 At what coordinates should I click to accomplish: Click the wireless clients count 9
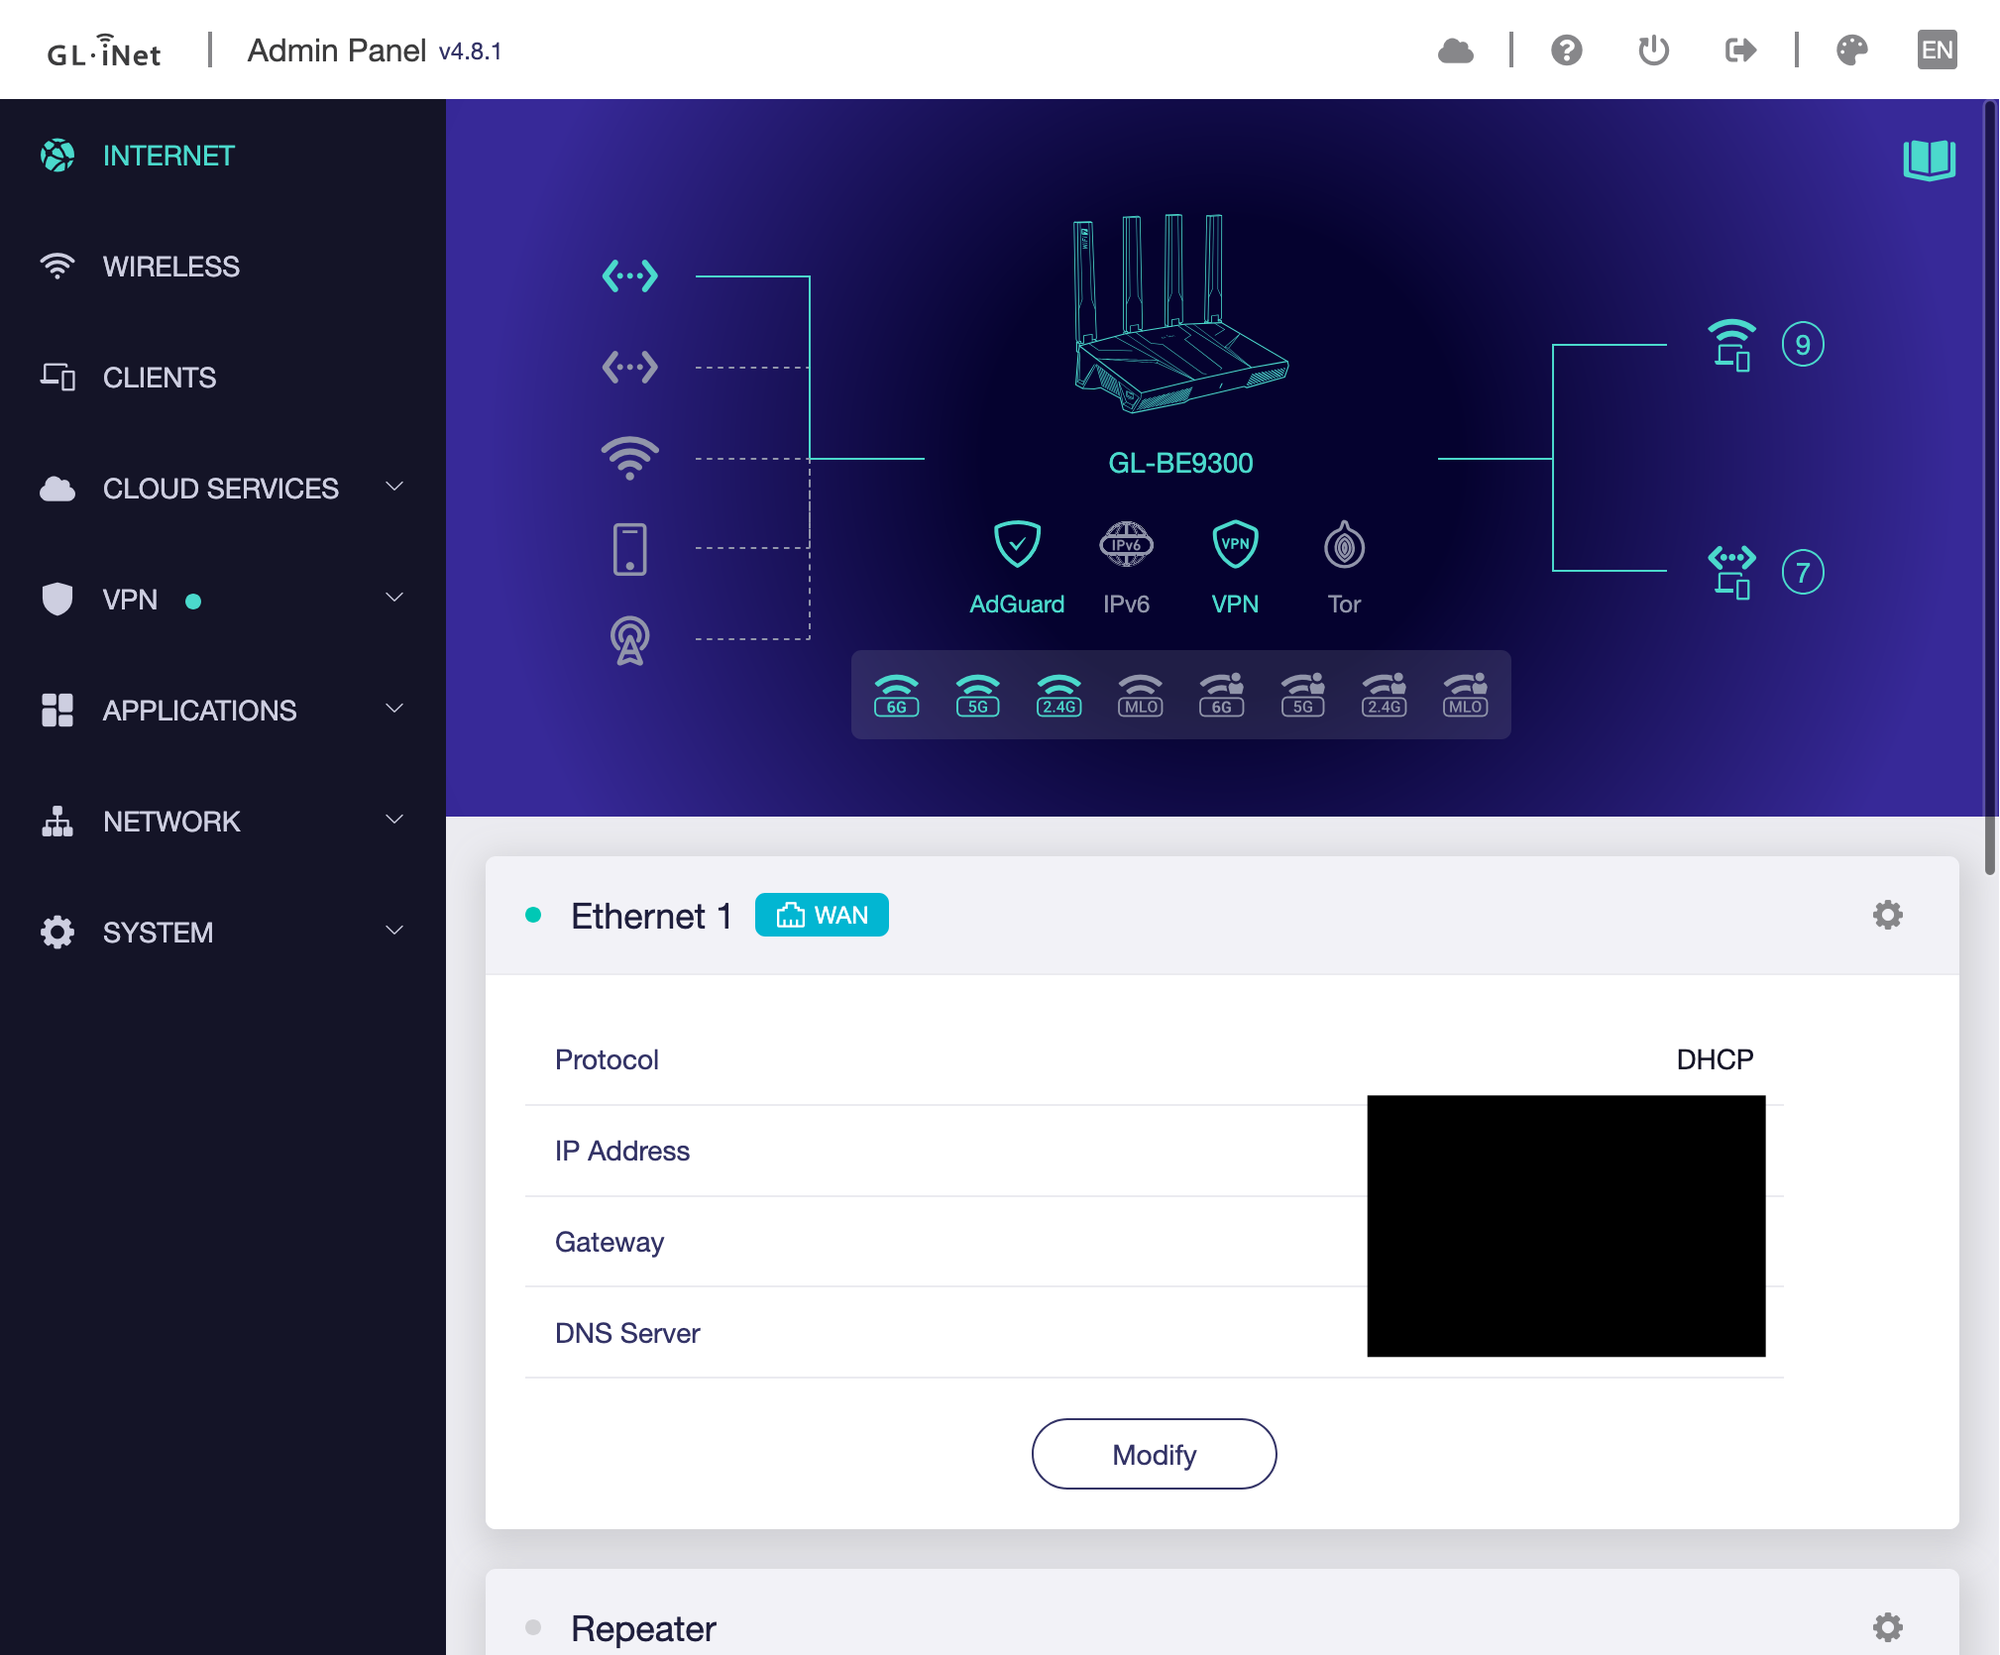(x=1802, y=345)
